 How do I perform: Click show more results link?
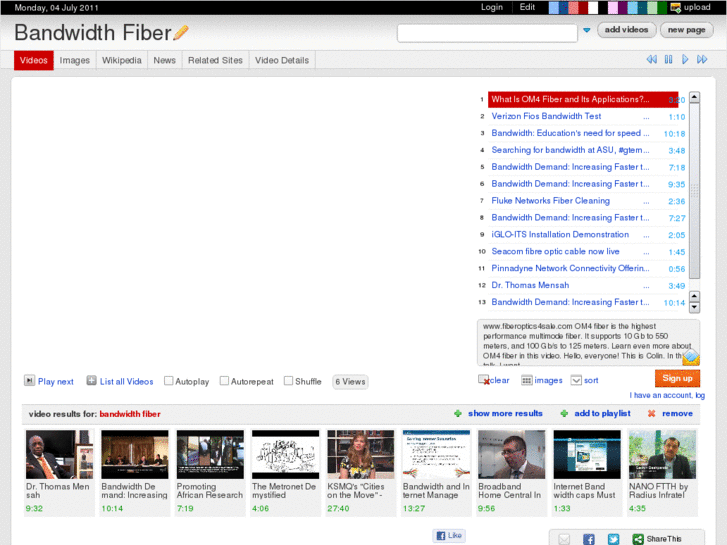click(505, 413)
